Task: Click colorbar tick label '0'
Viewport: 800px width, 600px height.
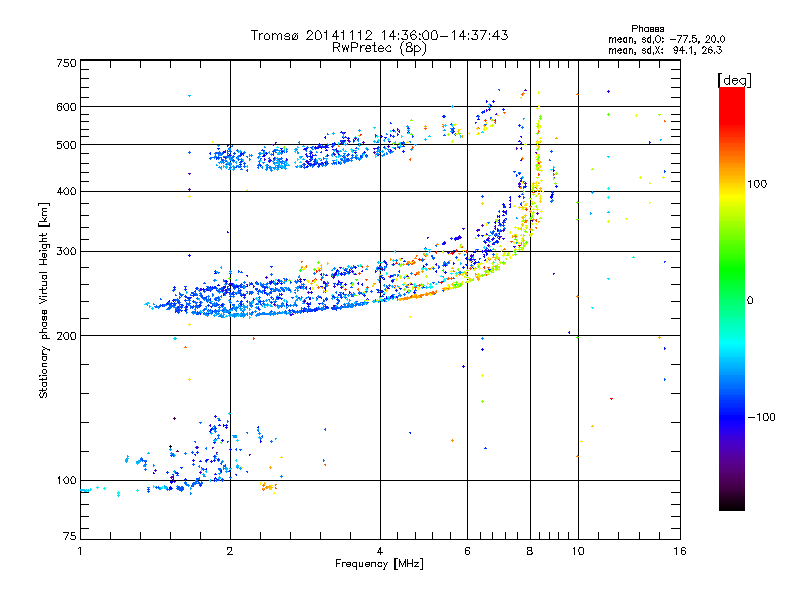Action: pyautogui.click(x=750, y=300)
